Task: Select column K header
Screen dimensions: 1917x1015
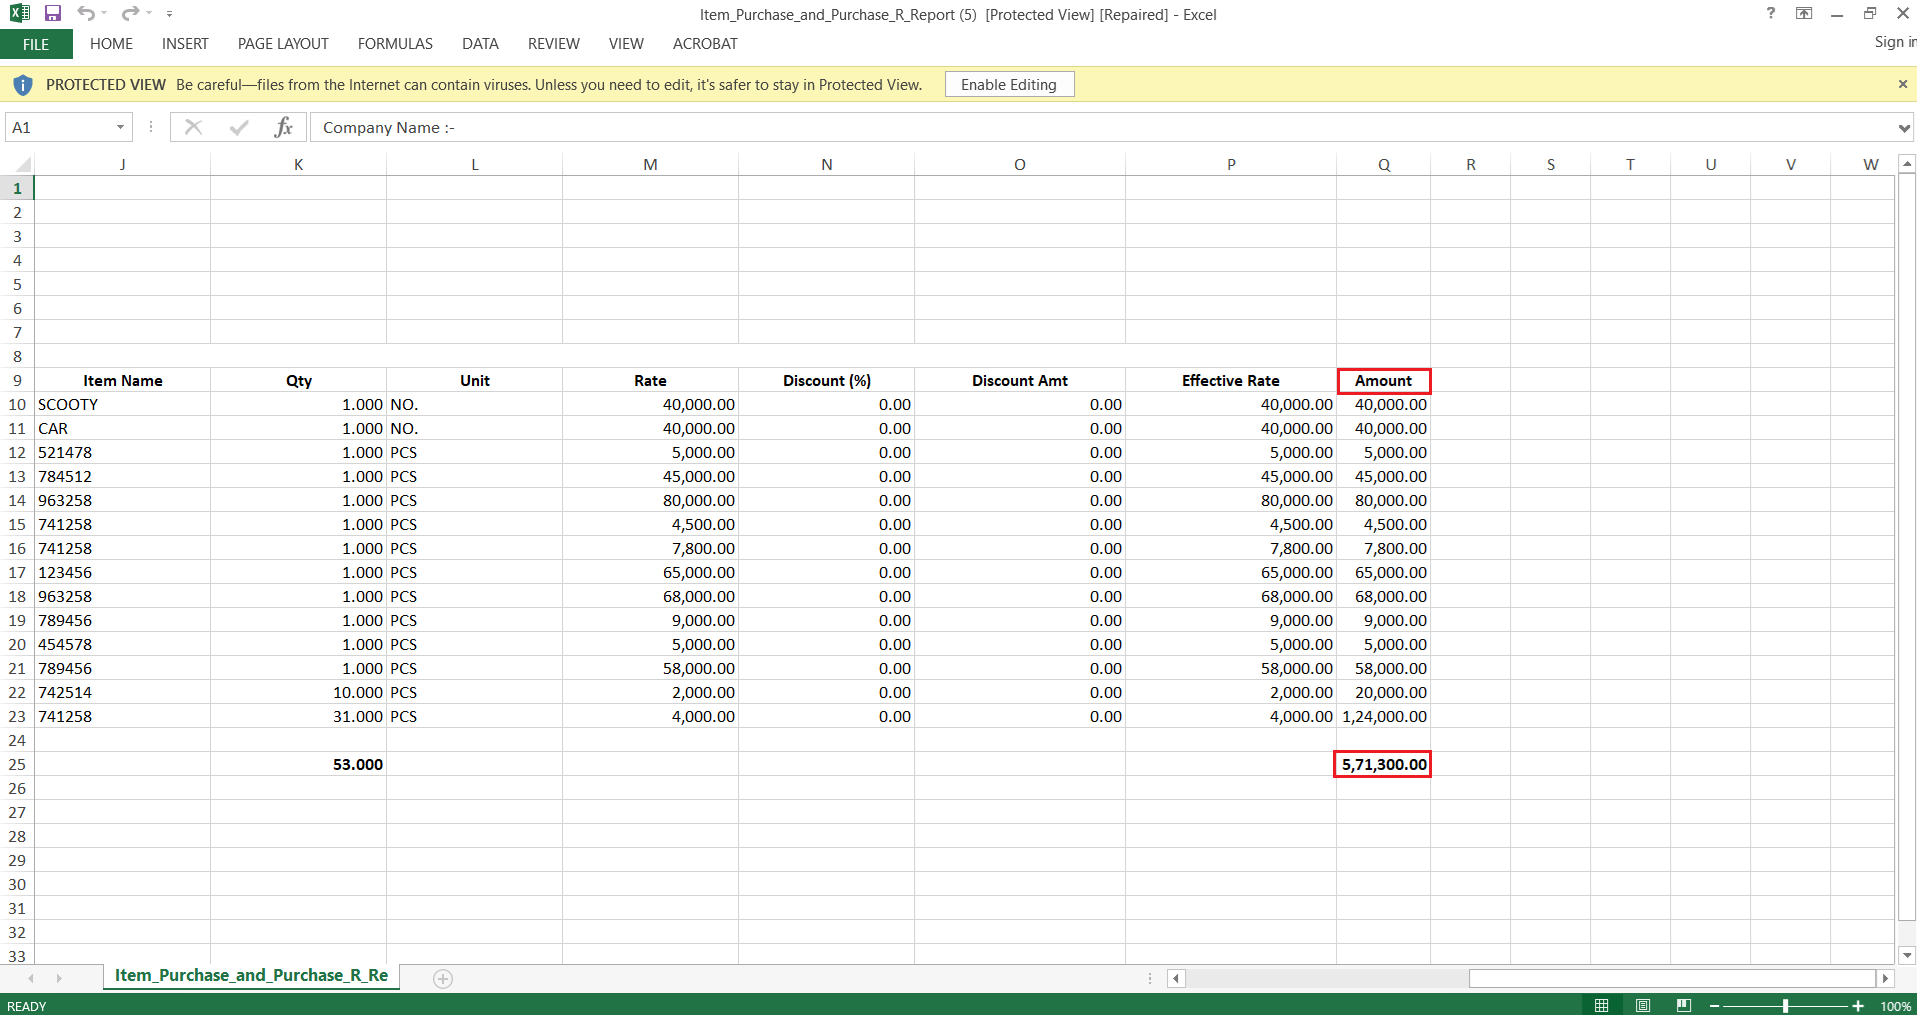Action: tap(298, 165)
